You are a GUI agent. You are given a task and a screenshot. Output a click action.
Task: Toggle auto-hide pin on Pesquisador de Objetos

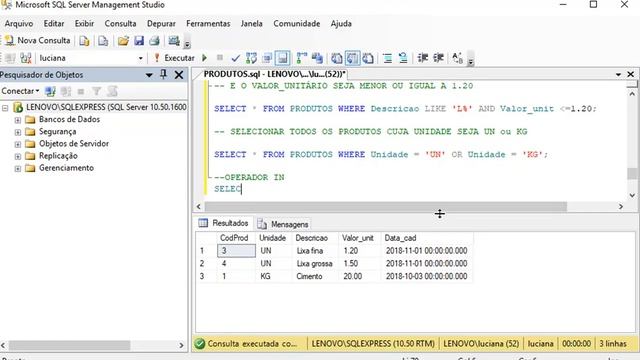point(163,75)
